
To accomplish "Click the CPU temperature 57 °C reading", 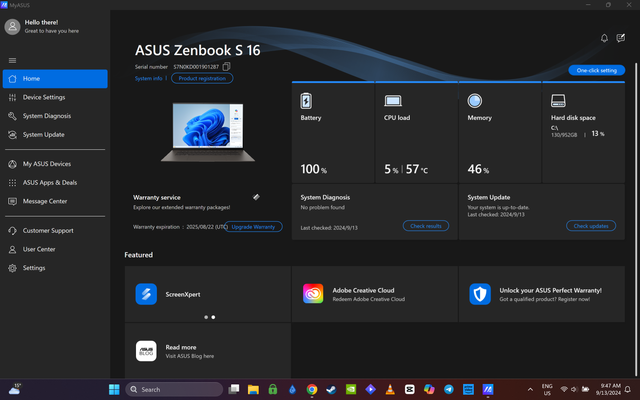I will 417,169.
